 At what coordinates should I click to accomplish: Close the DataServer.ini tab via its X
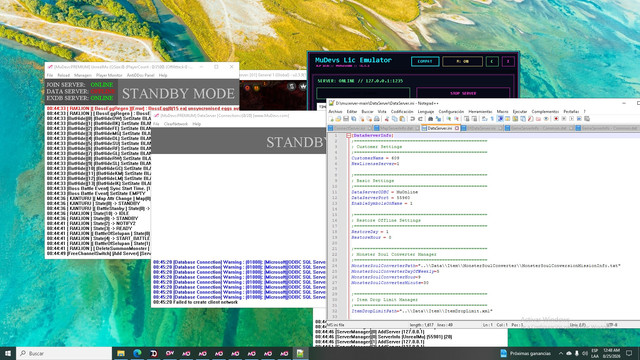(457, 128)
